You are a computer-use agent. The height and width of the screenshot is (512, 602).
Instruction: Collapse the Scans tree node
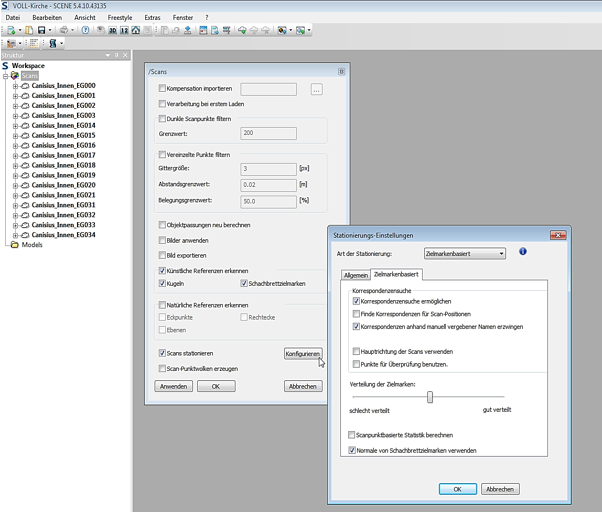click(5, 76)
